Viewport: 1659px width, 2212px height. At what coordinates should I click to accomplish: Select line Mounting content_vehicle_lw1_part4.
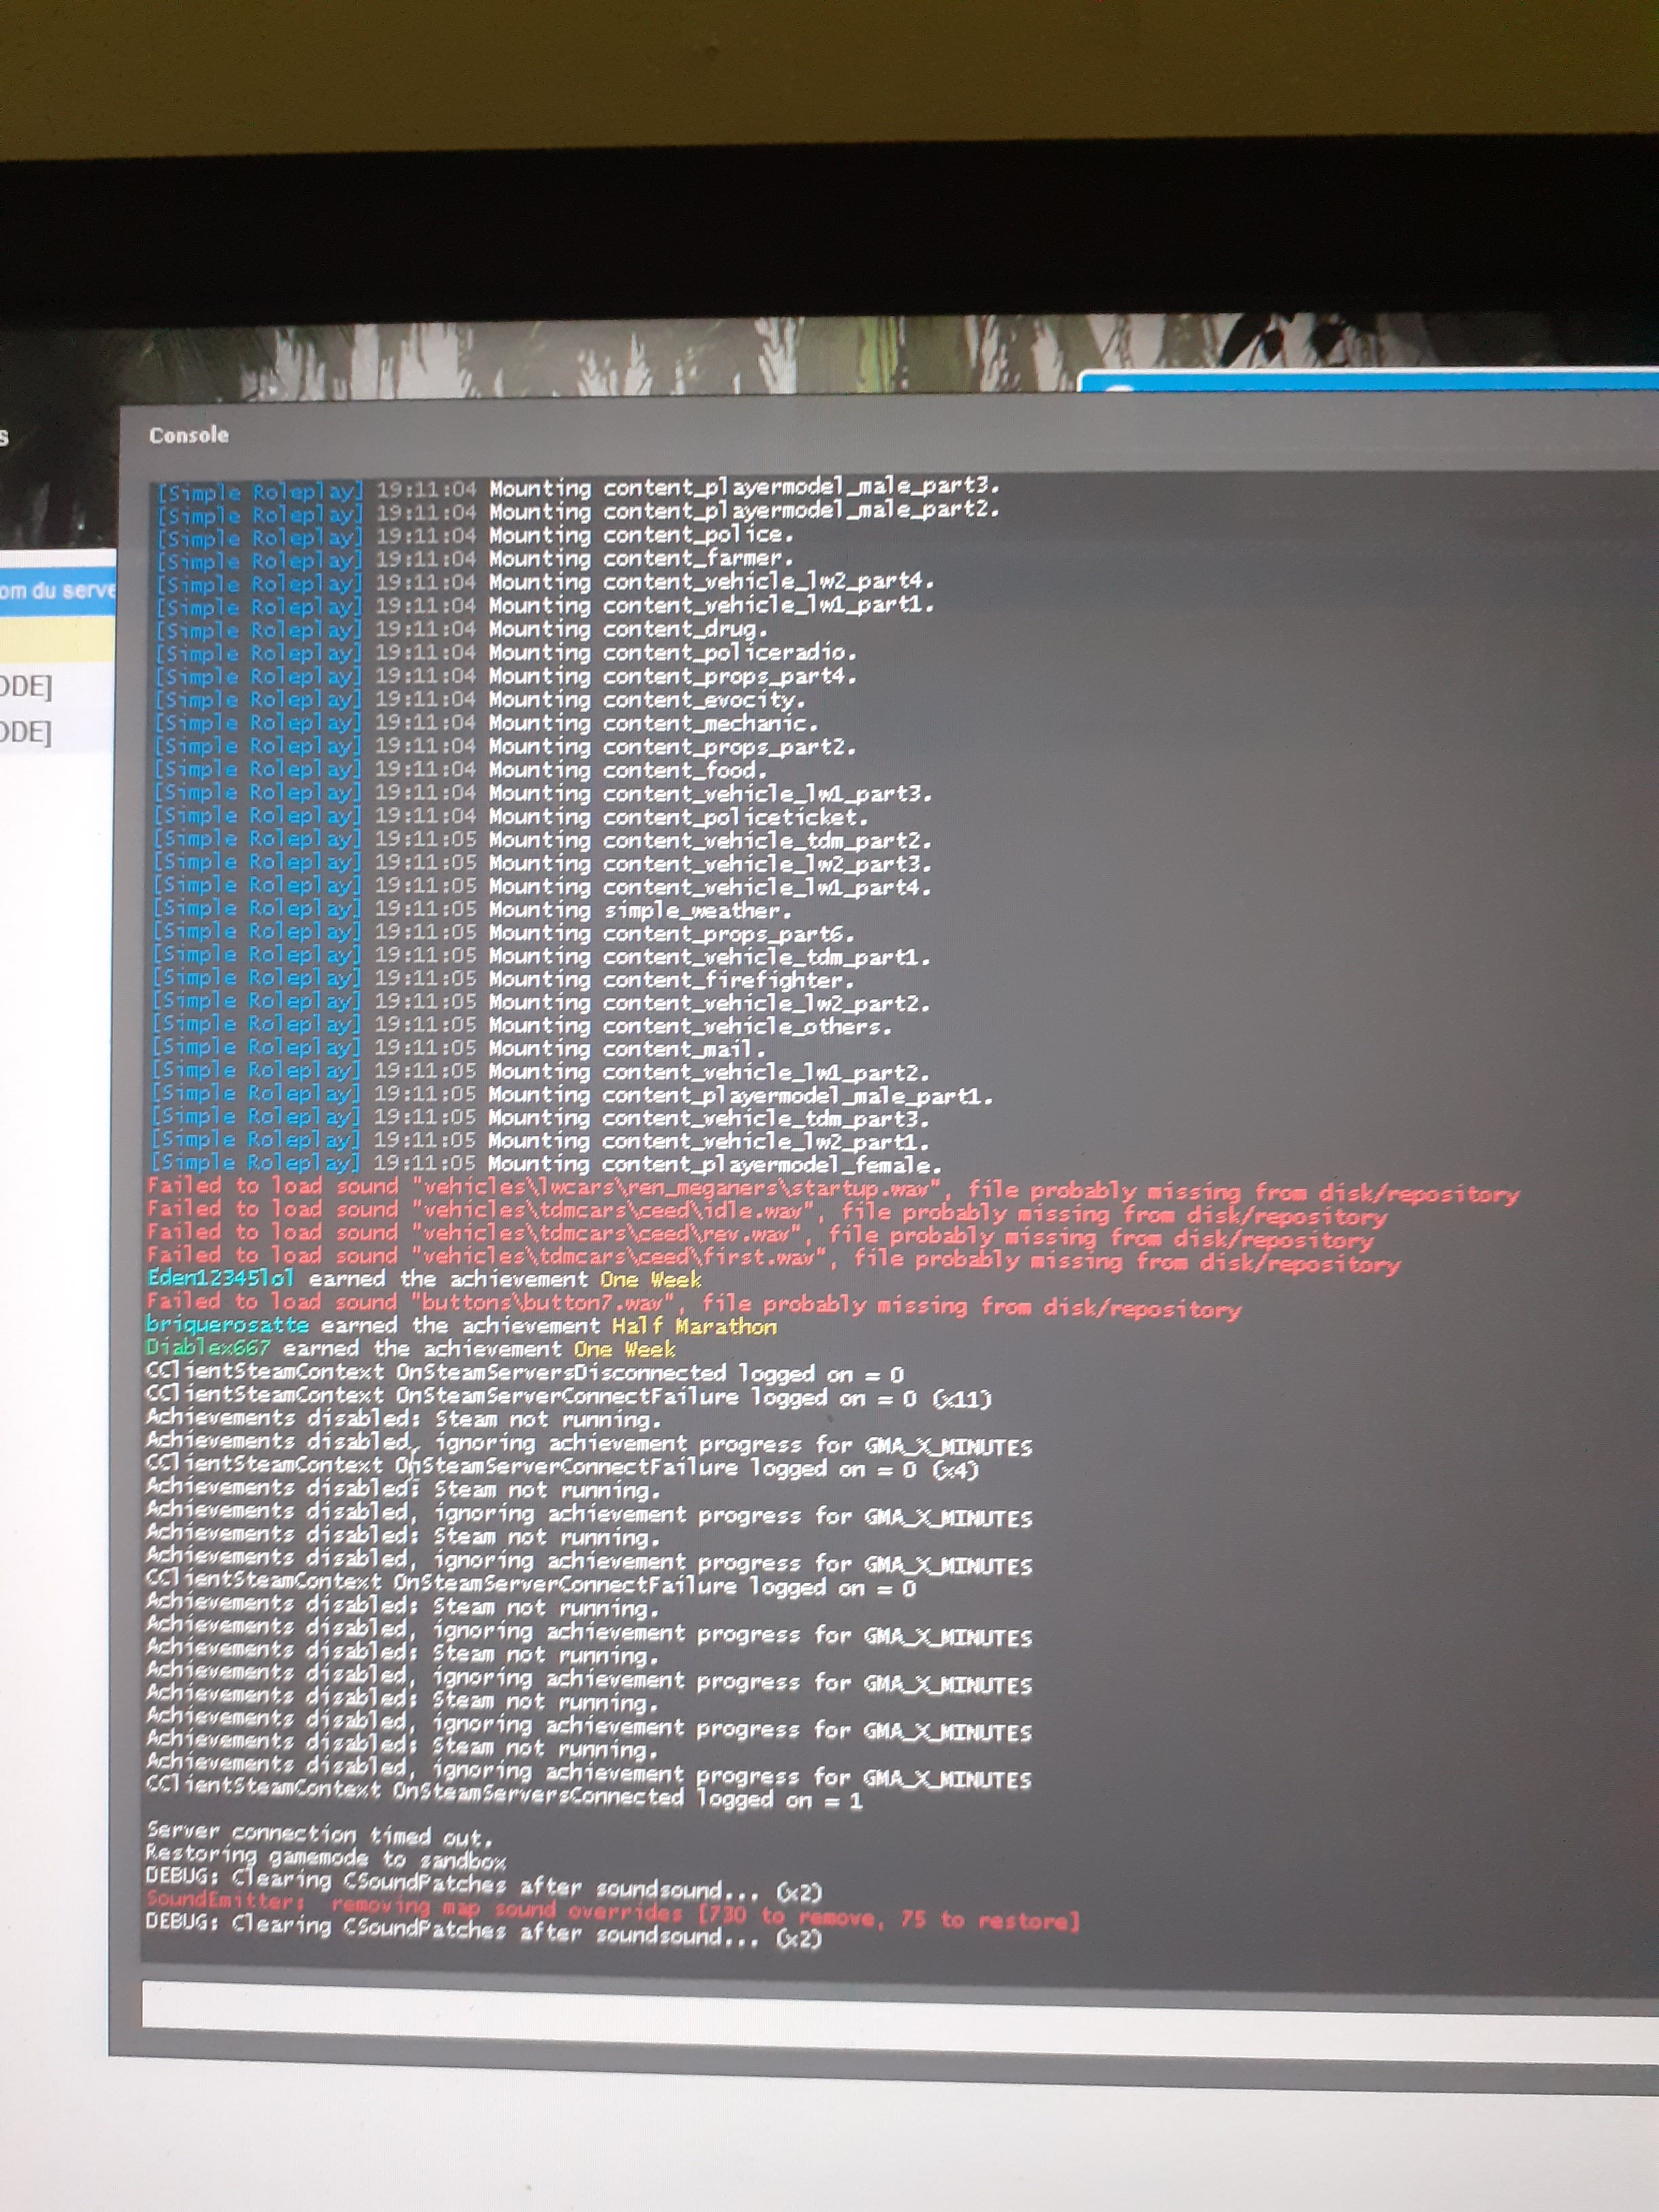[x=543, y=887]
